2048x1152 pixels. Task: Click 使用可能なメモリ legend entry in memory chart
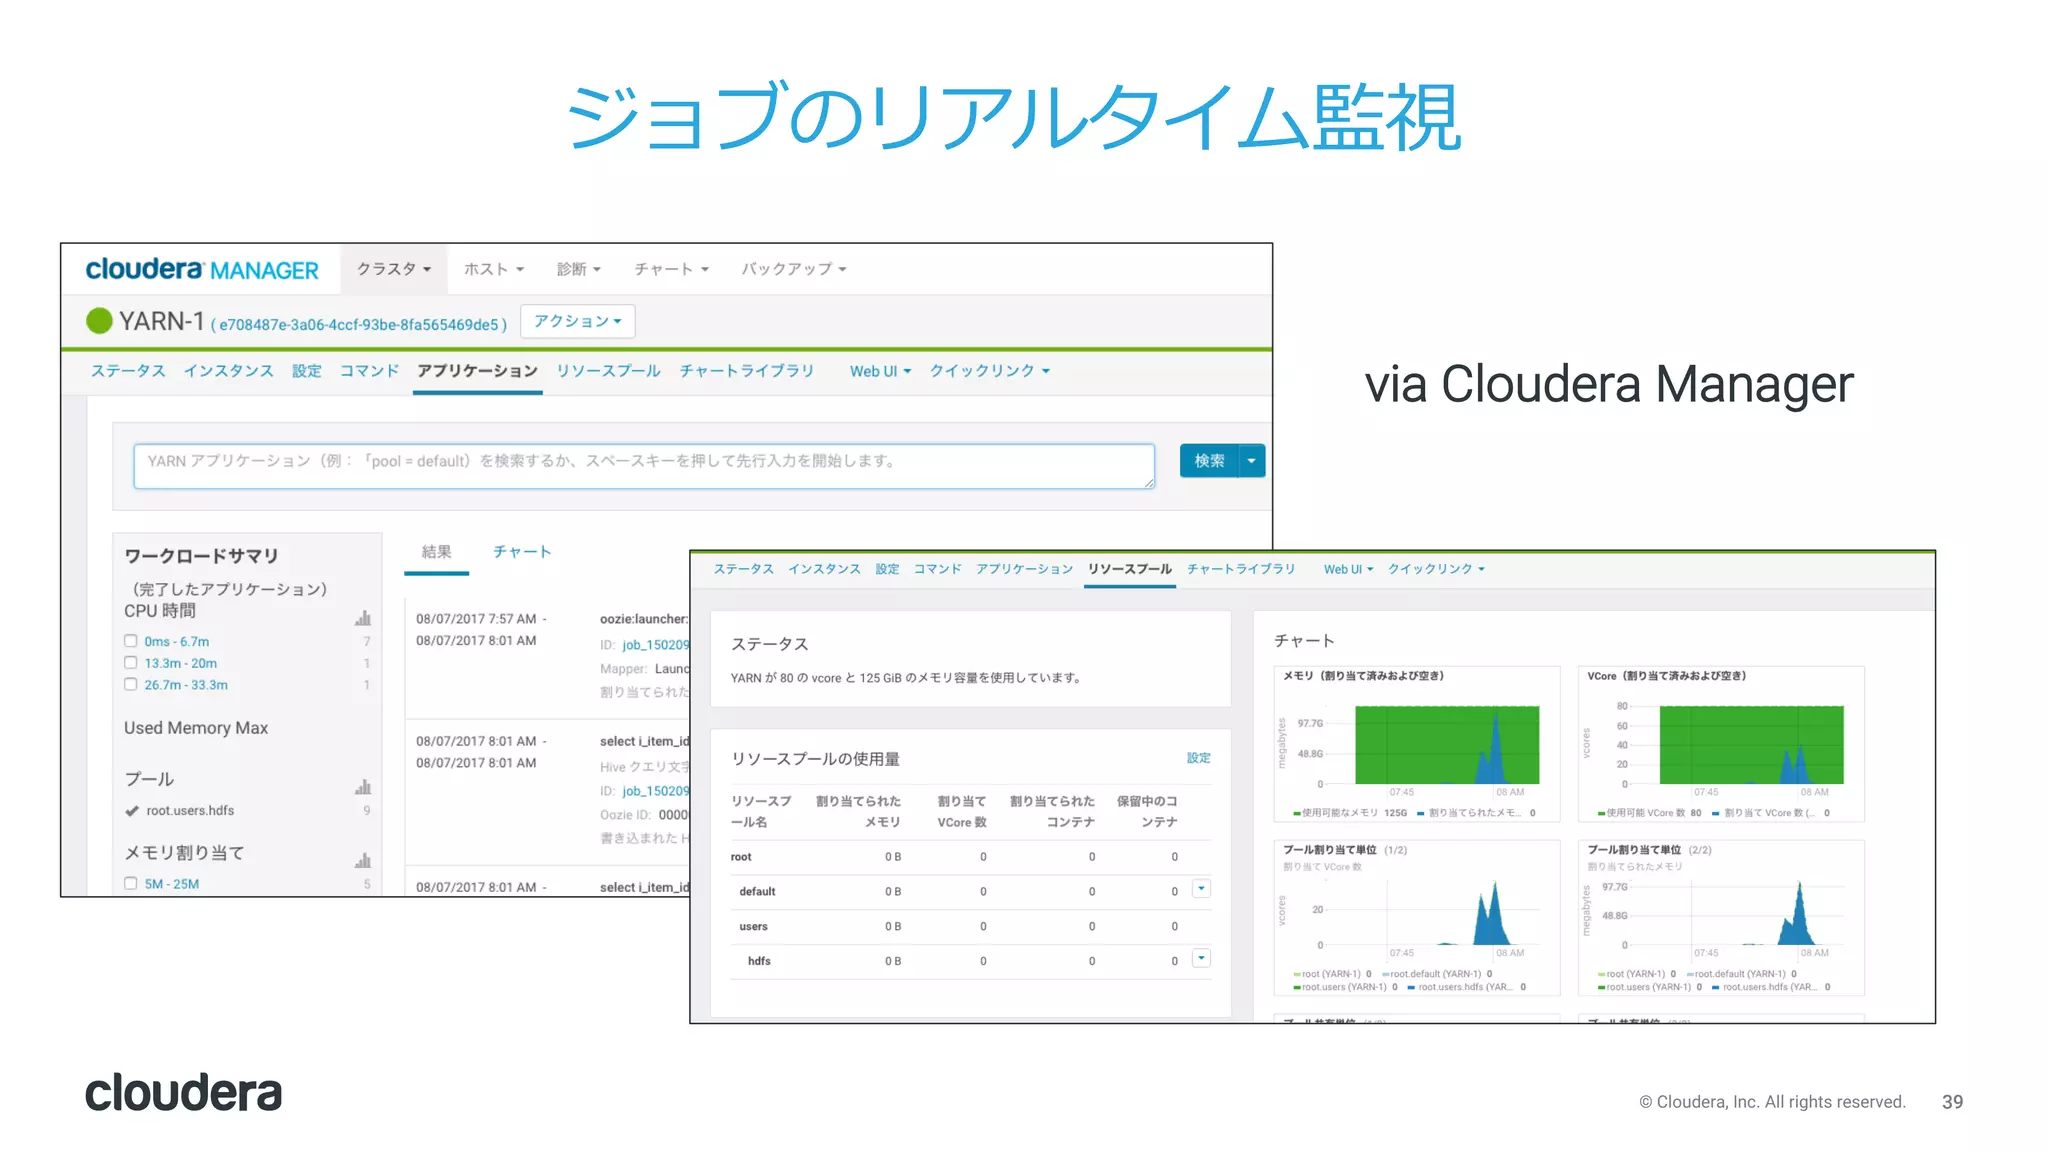(x=1350, y=813)
